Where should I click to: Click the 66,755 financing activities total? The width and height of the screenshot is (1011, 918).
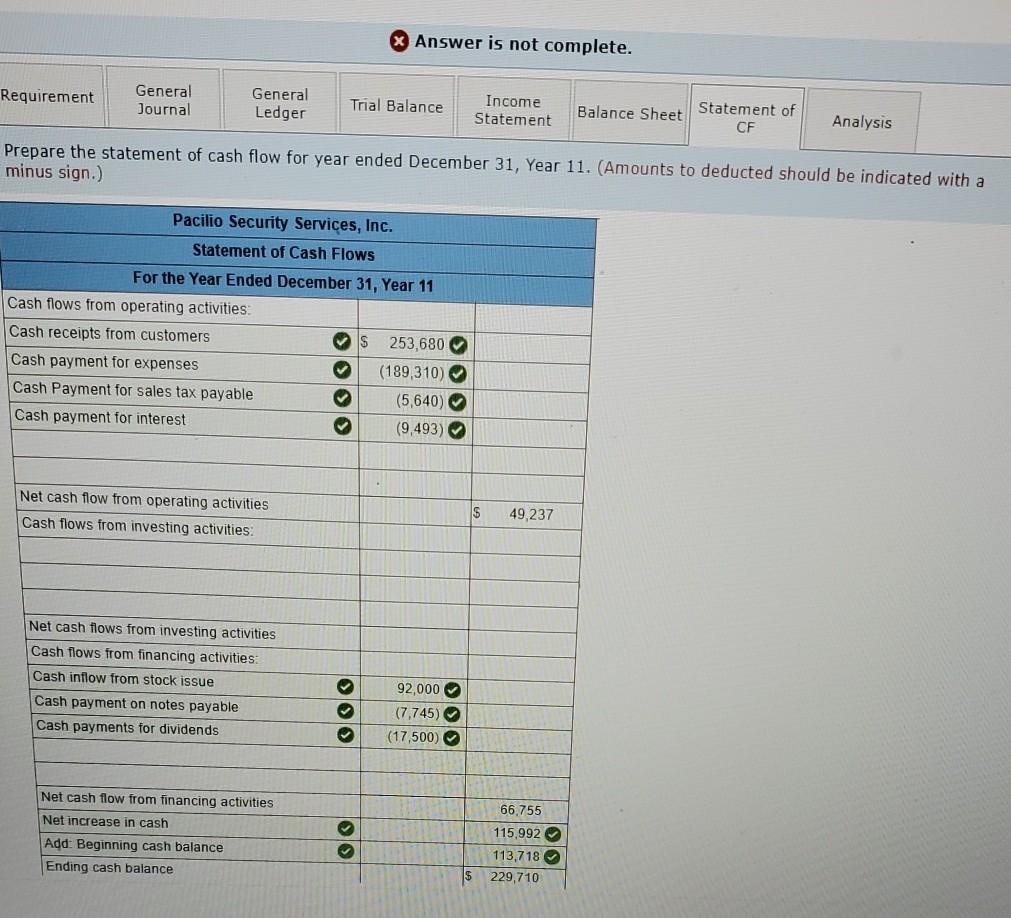click(x=518, y=810)
